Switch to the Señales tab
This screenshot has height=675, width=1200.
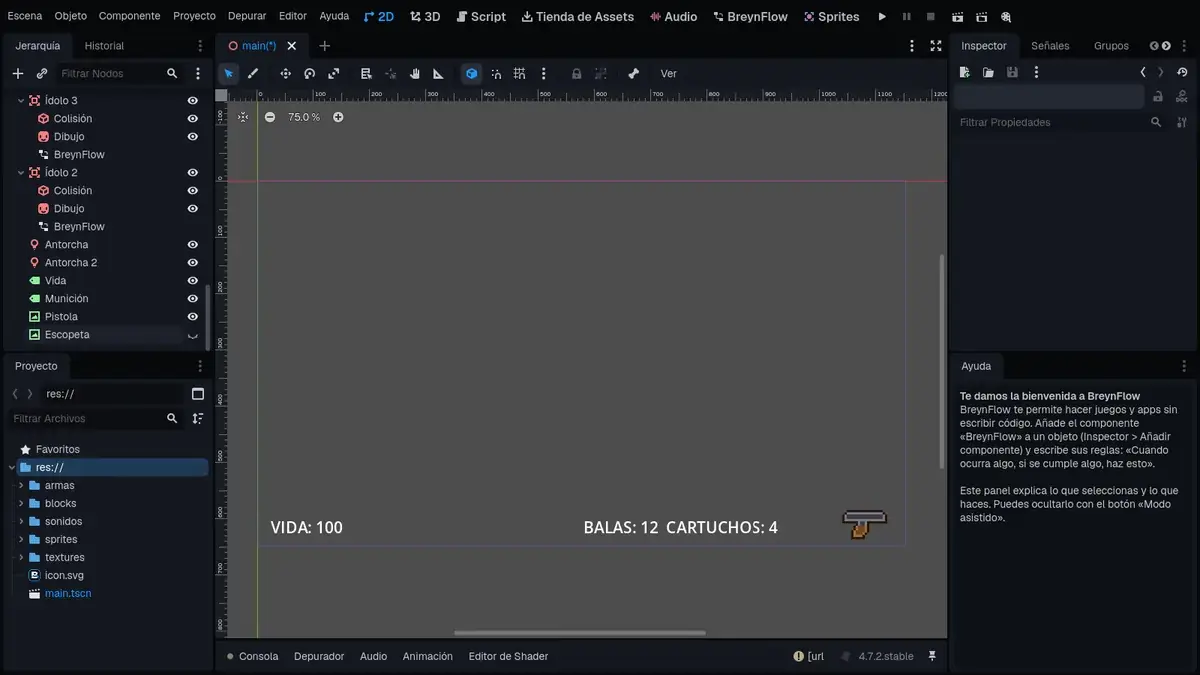pos(1050,46)
